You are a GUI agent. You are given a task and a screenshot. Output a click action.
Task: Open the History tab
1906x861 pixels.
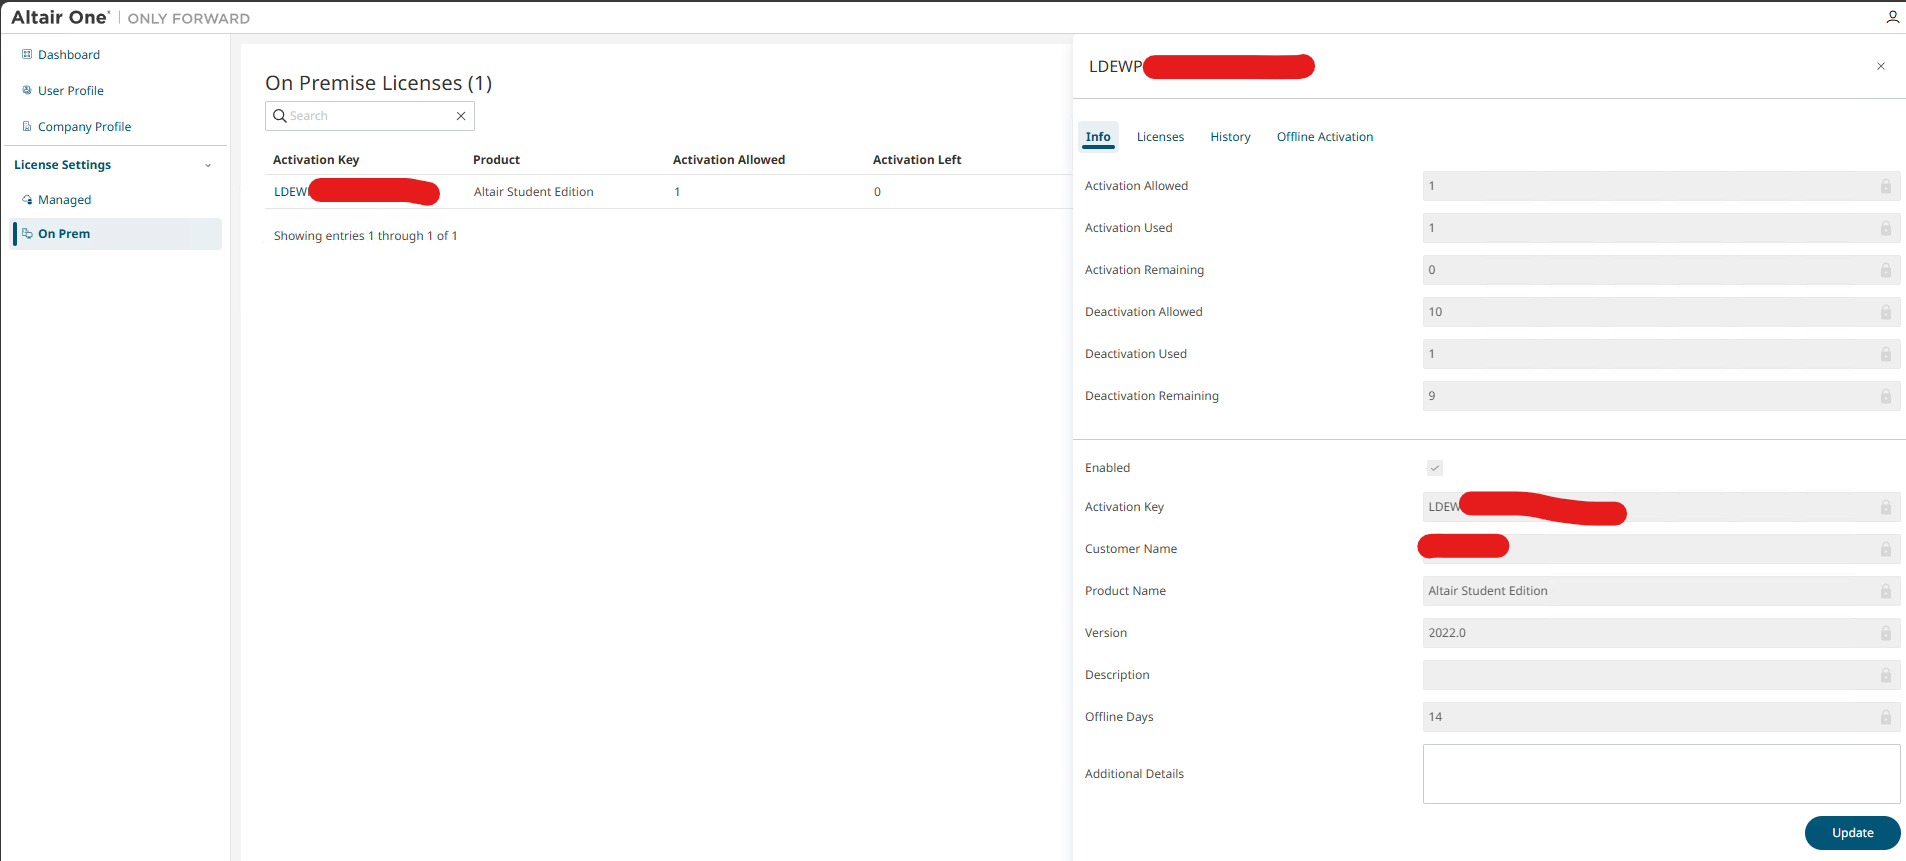pyautogui.click(x=1230, y=137)
